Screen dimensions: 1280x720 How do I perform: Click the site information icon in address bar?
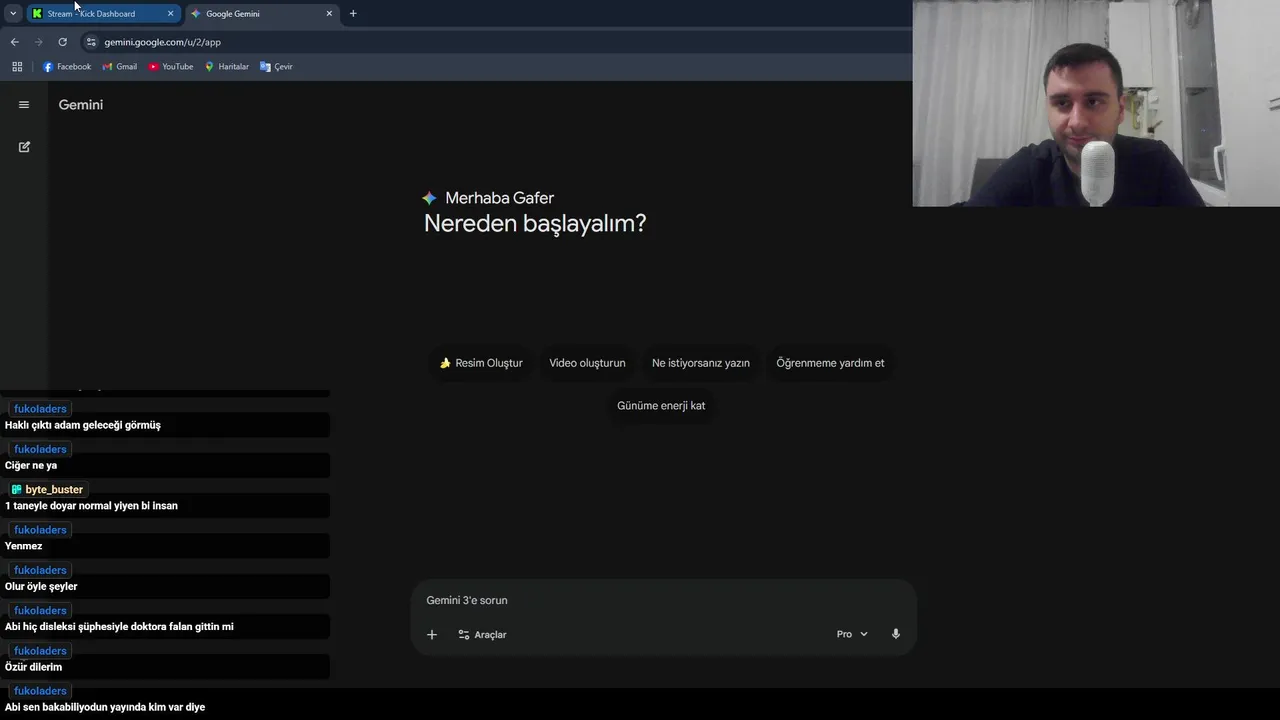(x=91, y=42)
